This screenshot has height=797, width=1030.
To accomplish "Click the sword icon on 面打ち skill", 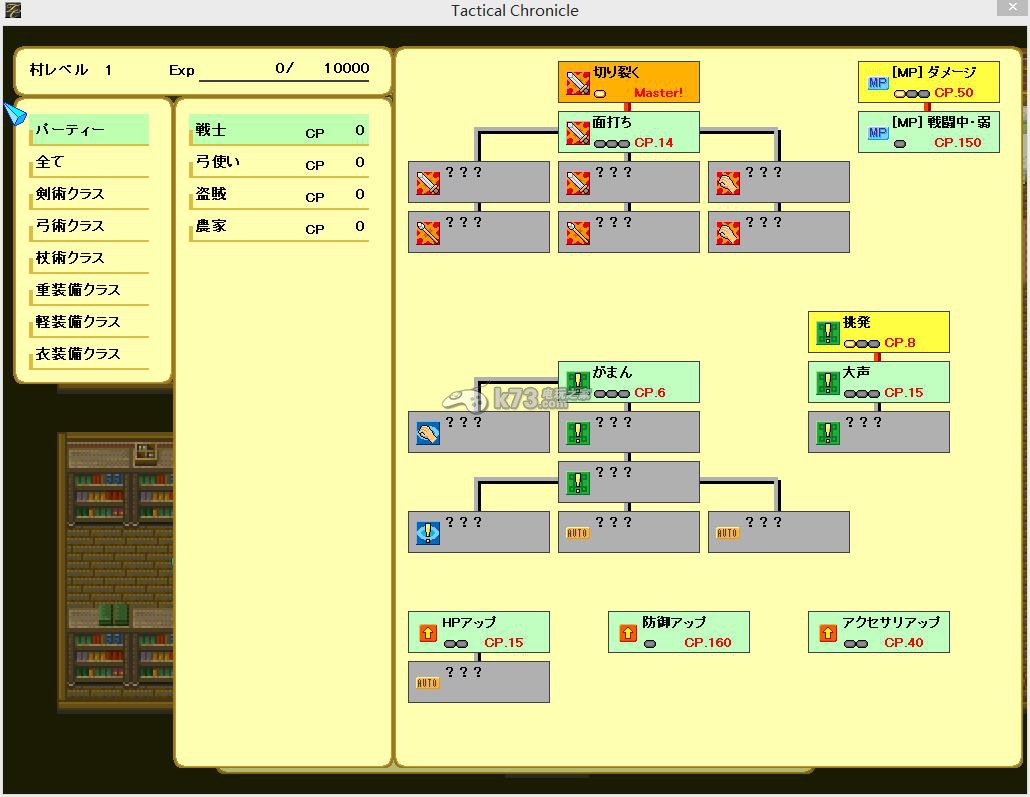I will (x=578, y=132).
